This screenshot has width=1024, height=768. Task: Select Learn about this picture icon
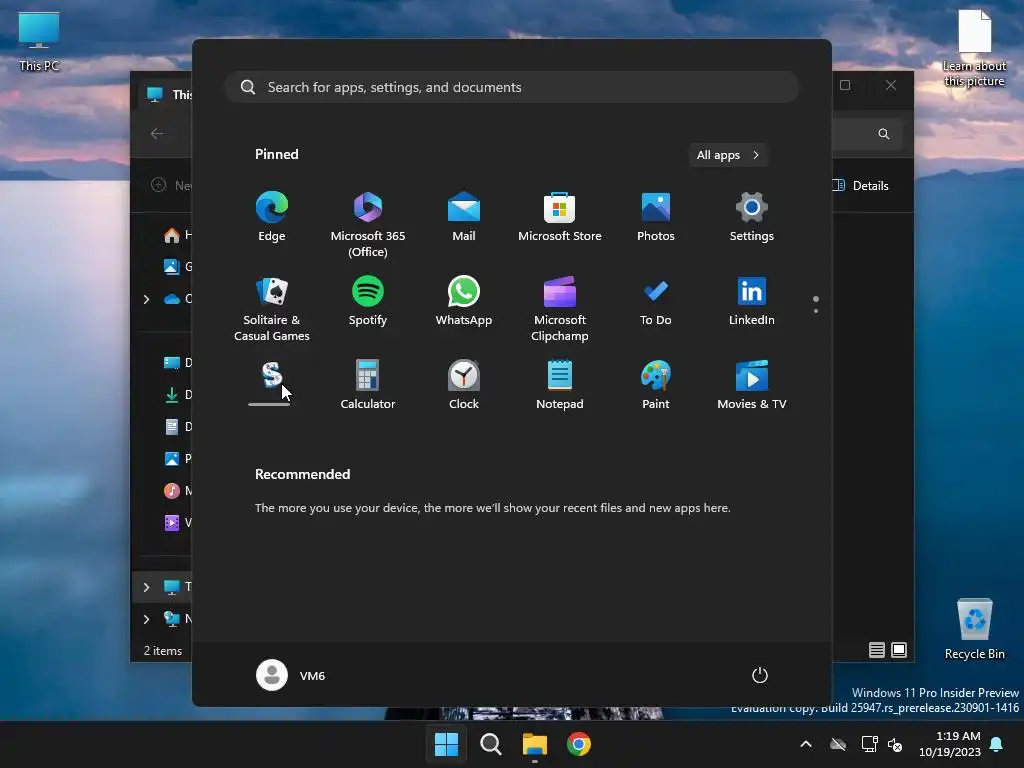974,48
